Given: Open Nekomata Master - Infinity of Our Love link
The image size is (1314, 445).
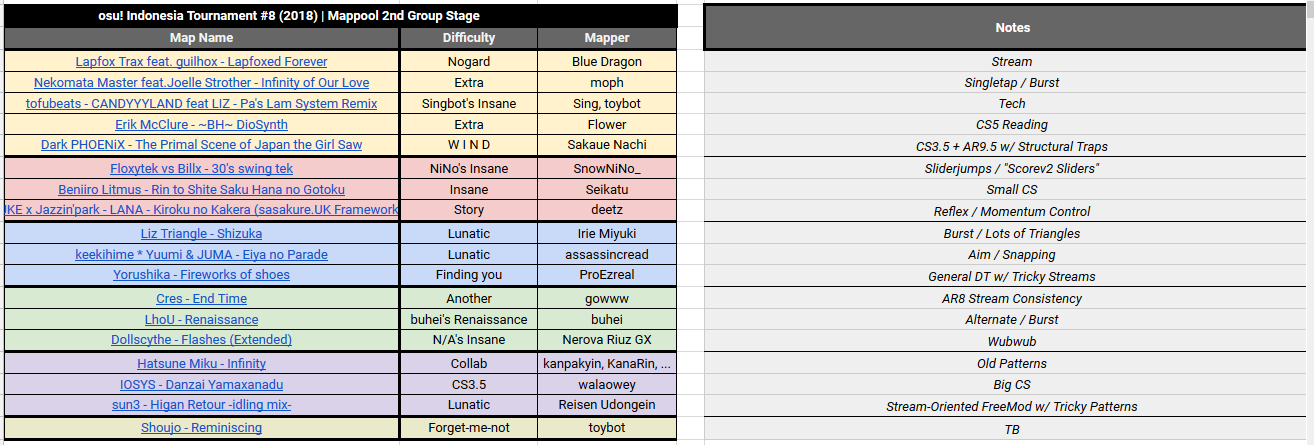Looking at the screenshot, I should tap(201, 82).
